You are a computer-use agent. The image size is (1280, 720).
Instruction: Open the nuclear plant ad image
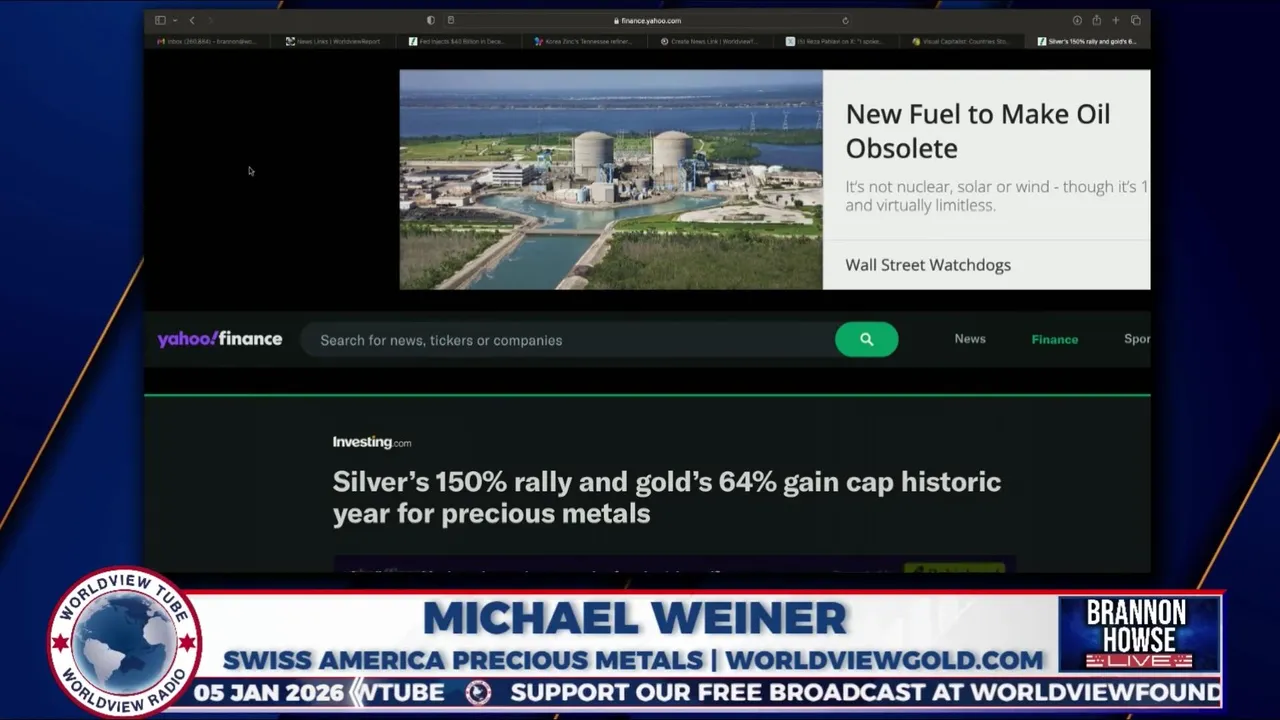[x=611, y=180]
